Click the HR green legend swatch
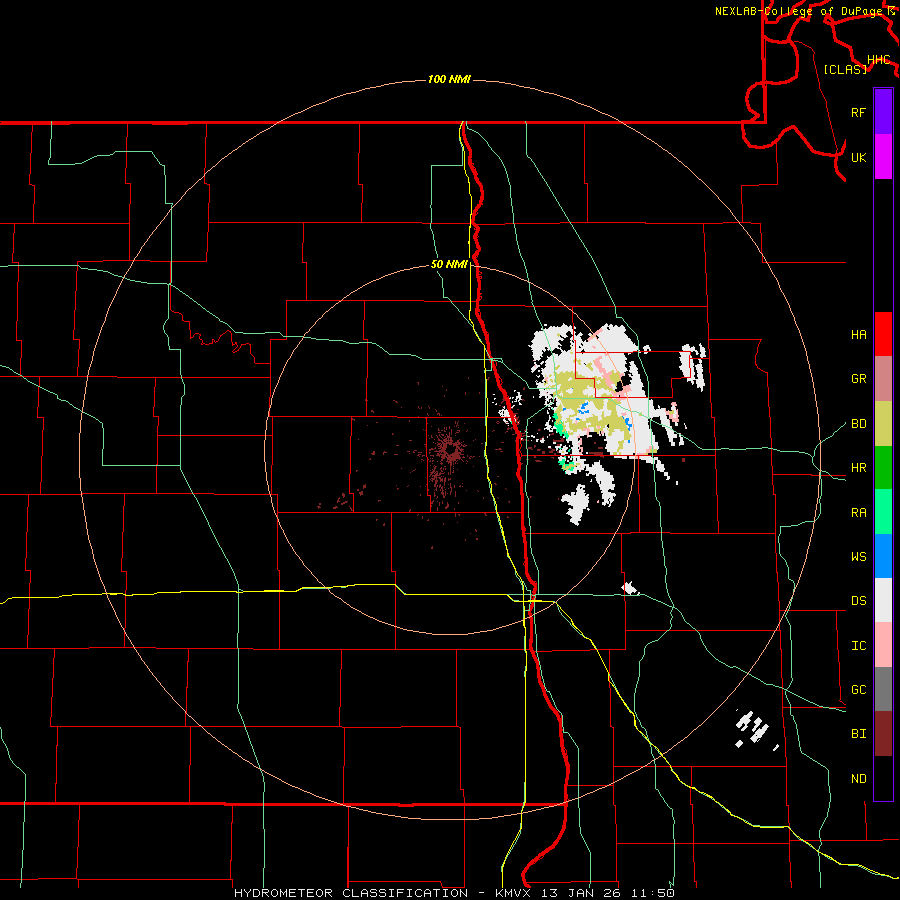The image size is (900, 900). (883, 467)
